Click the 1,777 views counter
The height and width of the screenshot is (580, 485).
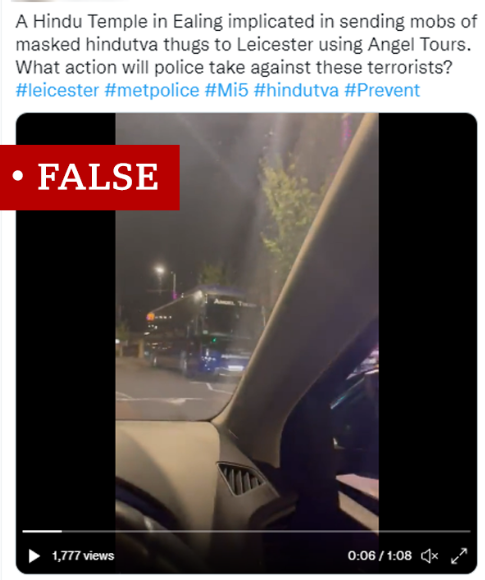tap(83, 556)
